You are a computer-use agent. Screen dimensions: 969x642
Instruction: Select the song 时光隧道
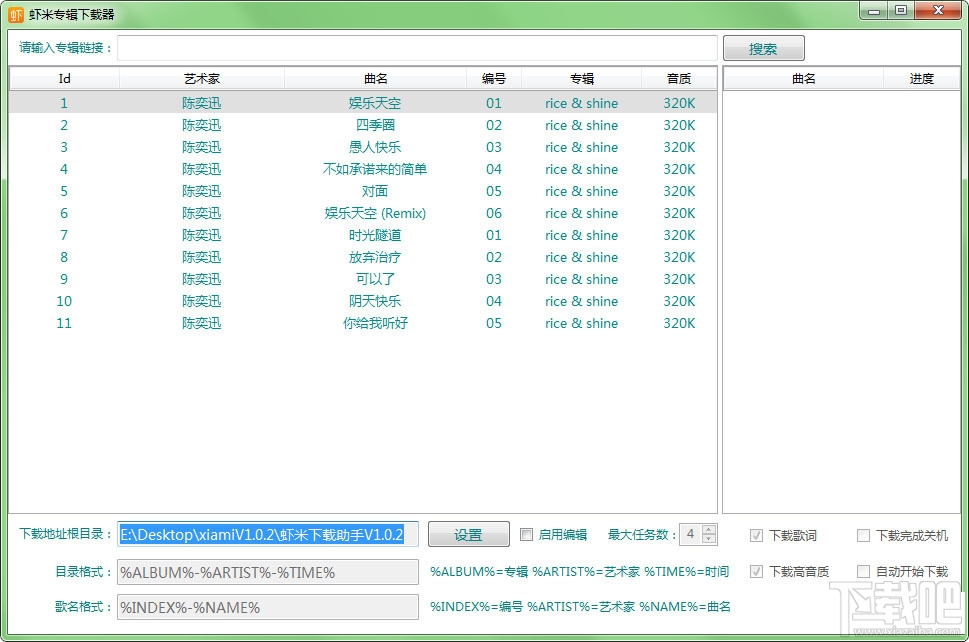click(x=375, y=235)
